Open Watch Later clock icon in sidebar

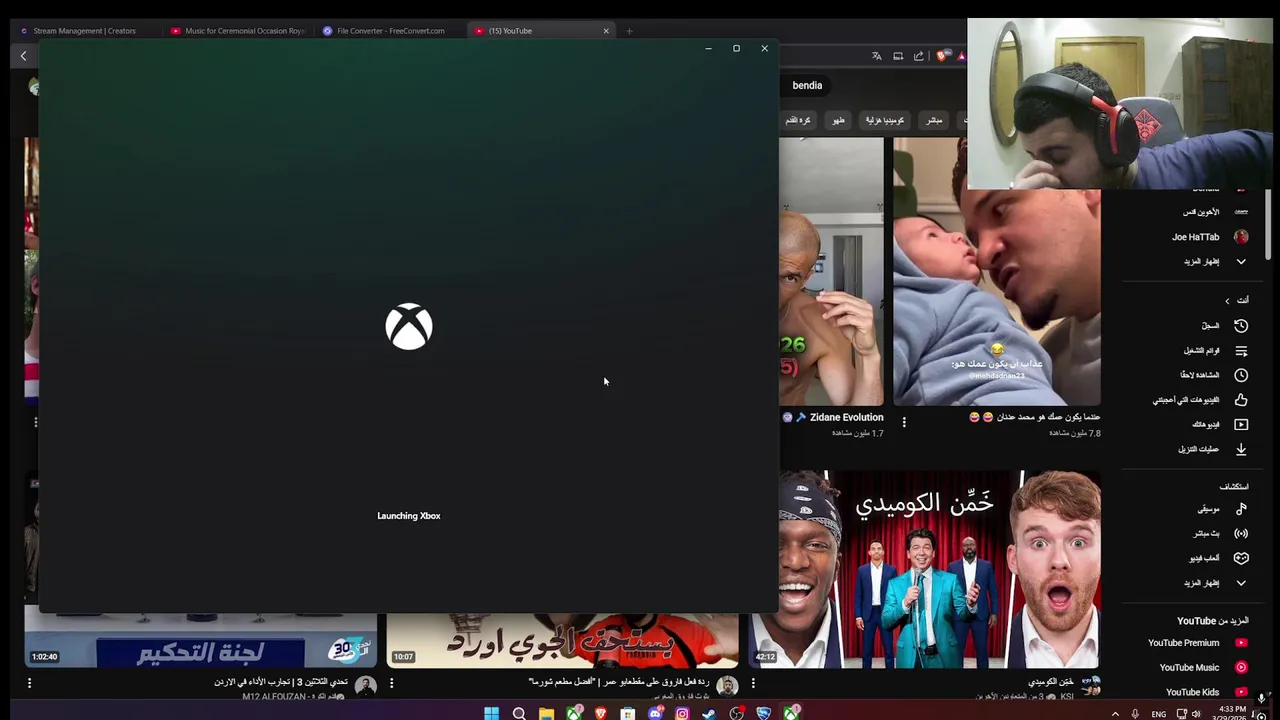(x=1241, y=375)
